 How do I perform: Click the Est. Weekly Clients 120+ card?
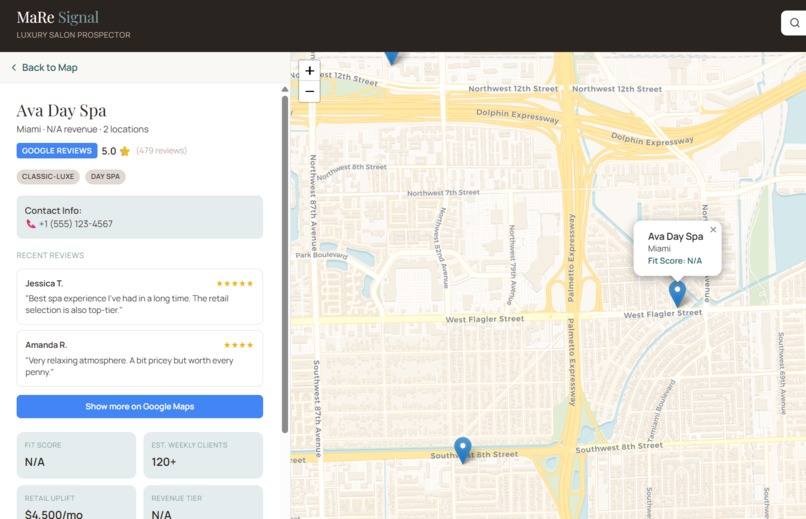pyautogui.click(x=203, y=455)
